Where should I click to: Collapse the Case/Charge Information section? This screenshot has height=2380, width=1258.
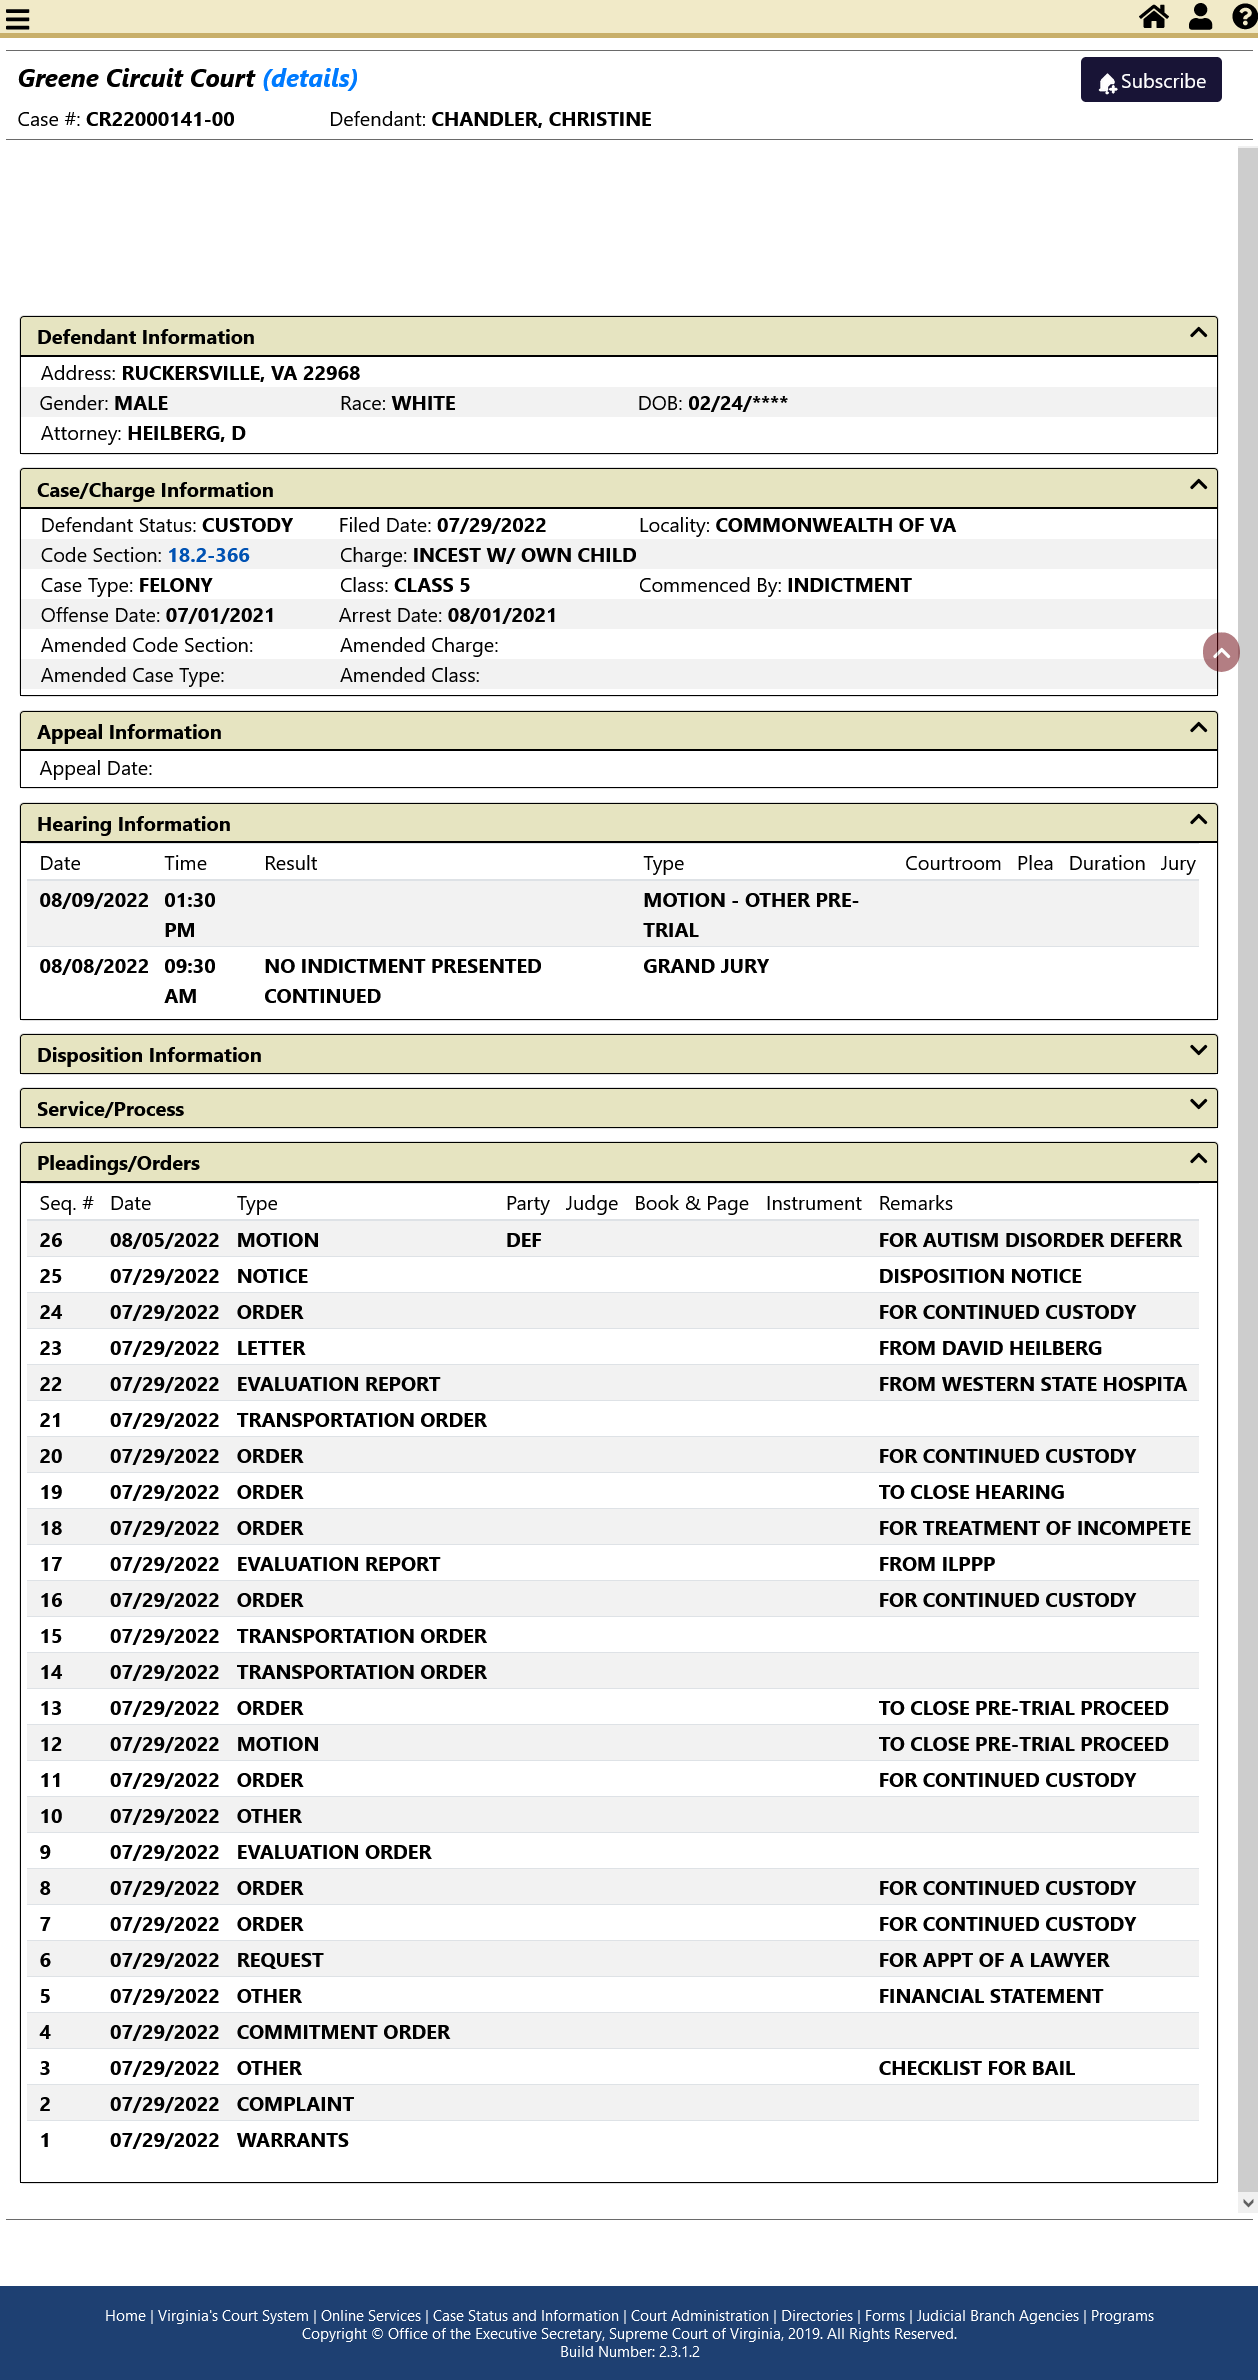pos(1198,485)
